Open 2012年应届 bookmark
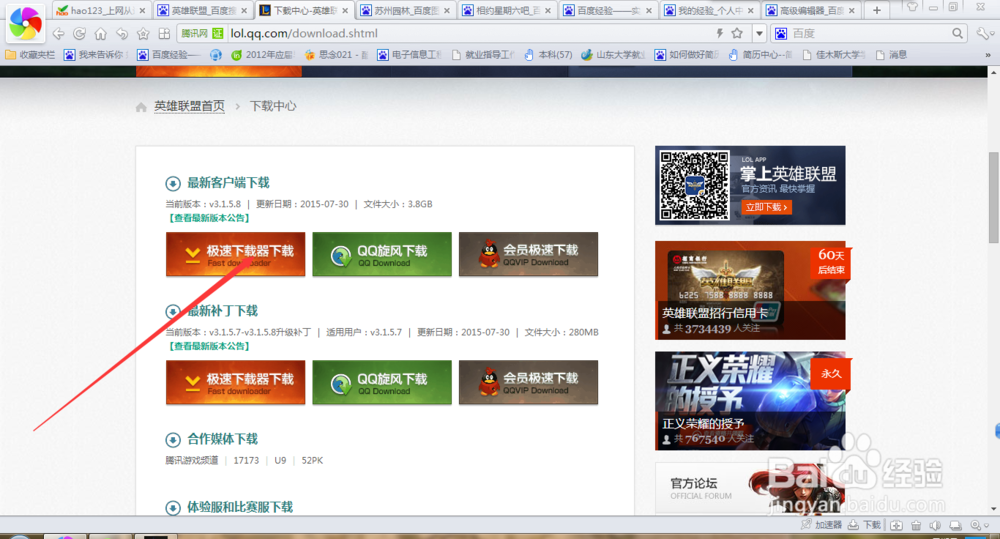The height and width of the screenshot is (539, 1000). (262, 55)
